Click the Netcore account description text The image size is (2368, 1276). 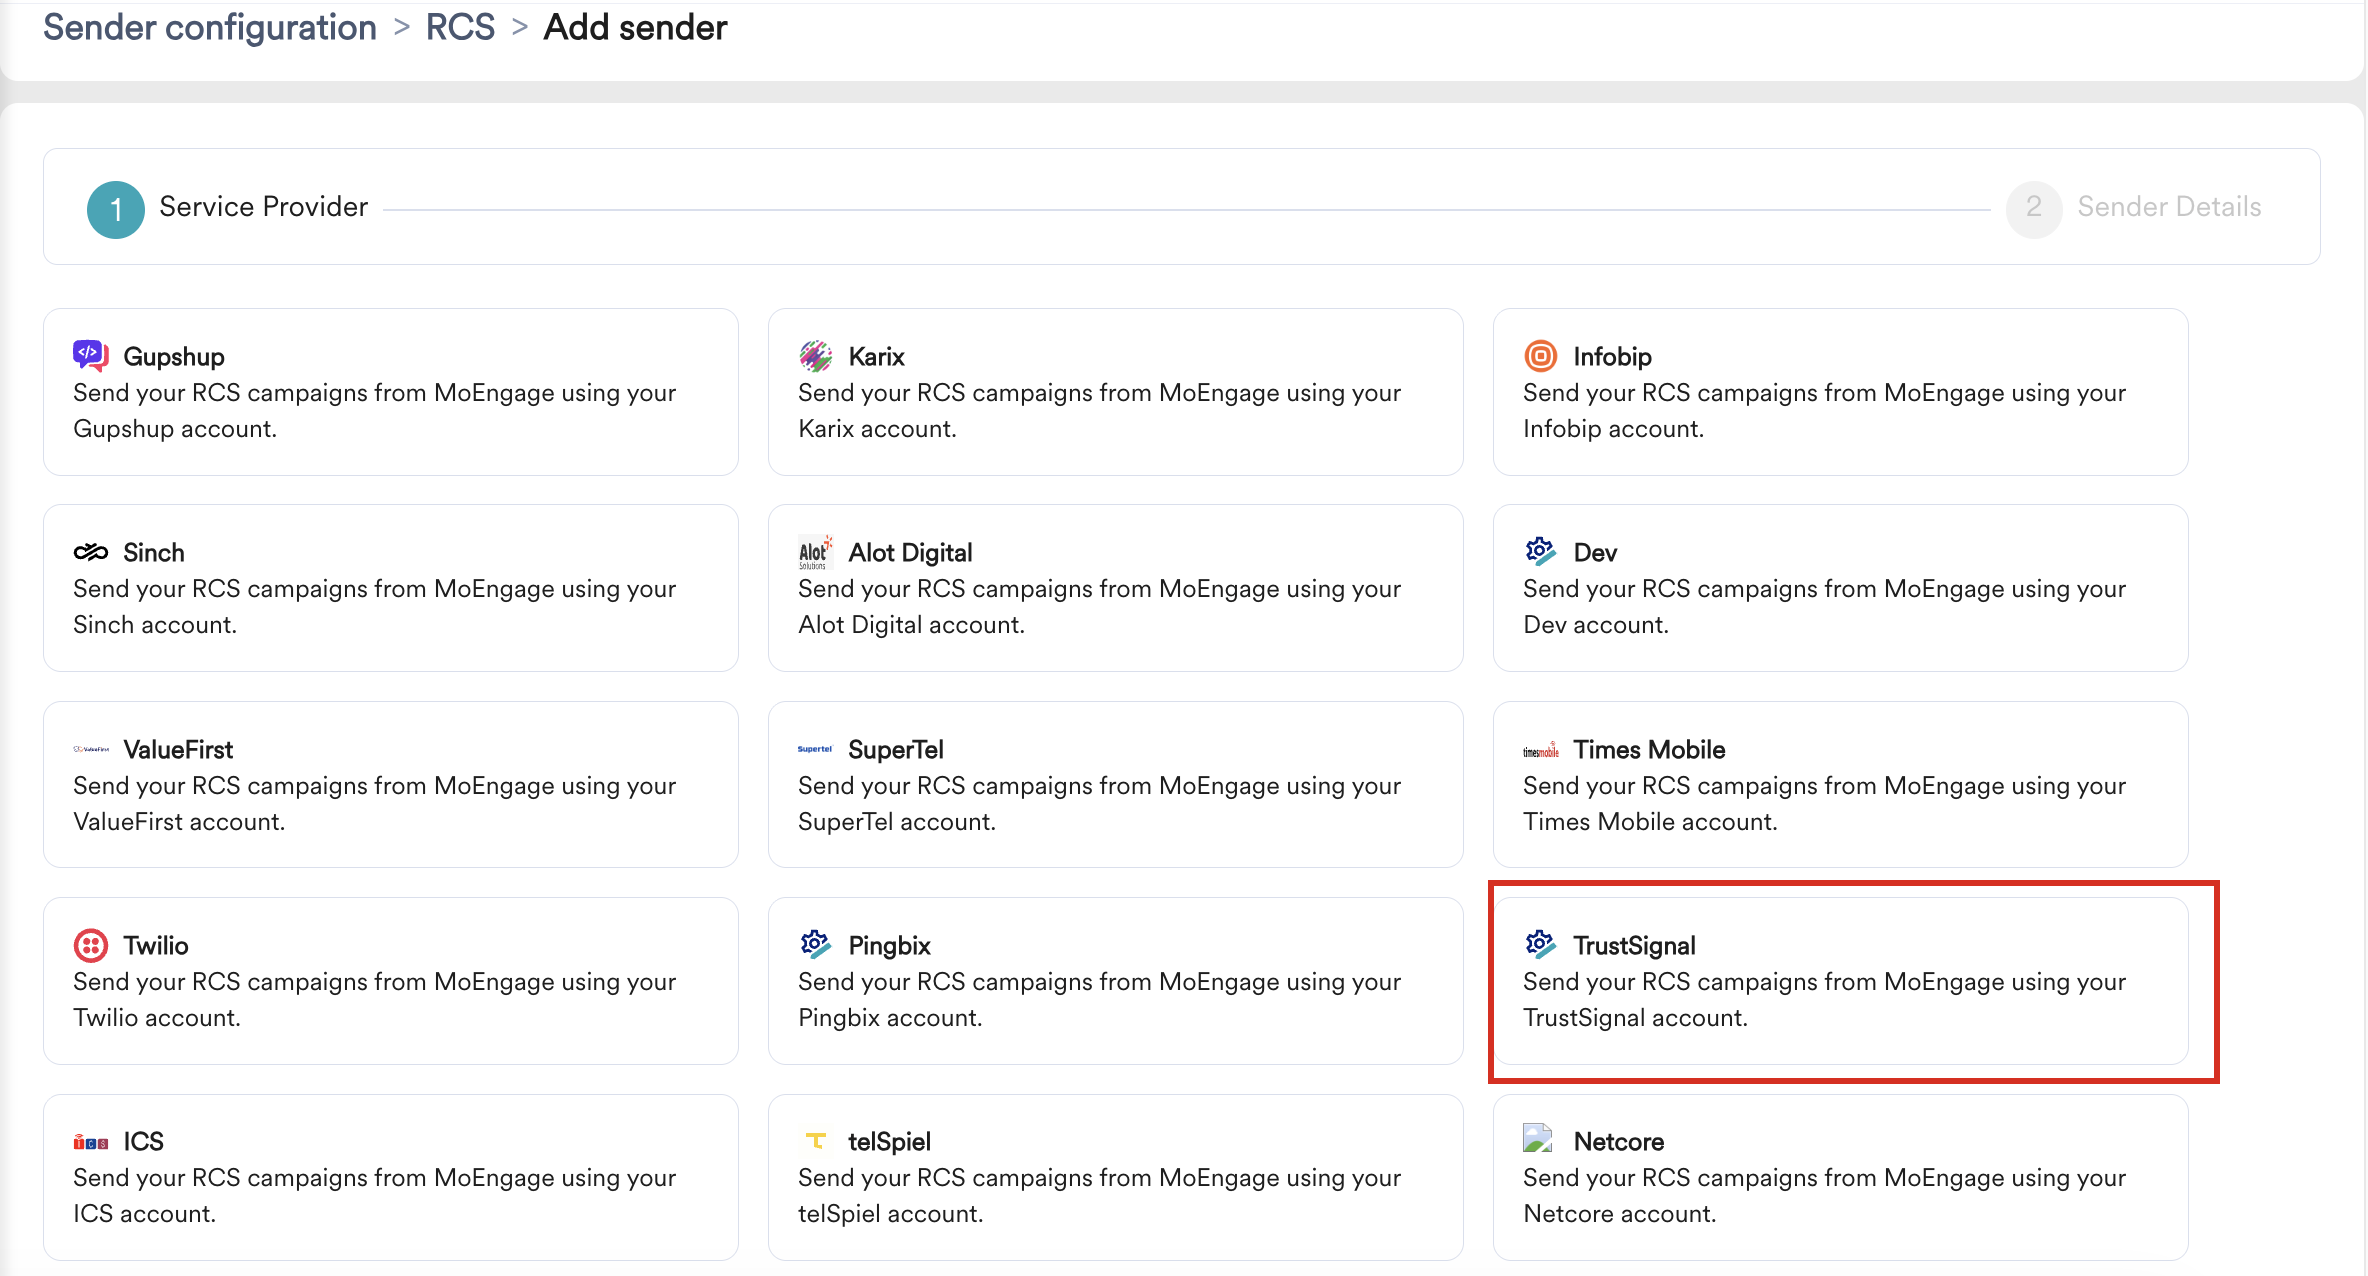pos(1825,1196)
